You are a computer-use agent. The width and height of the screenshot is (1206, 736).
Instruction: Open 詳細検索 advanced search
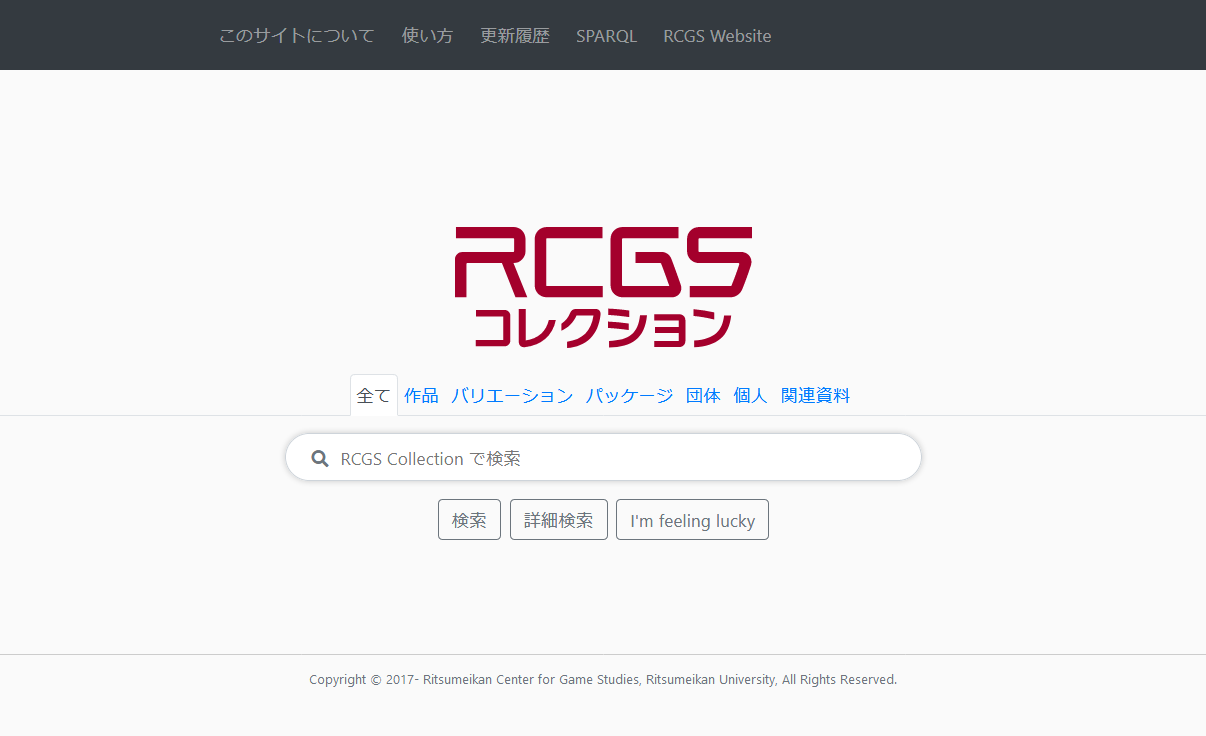pos(558,520)
